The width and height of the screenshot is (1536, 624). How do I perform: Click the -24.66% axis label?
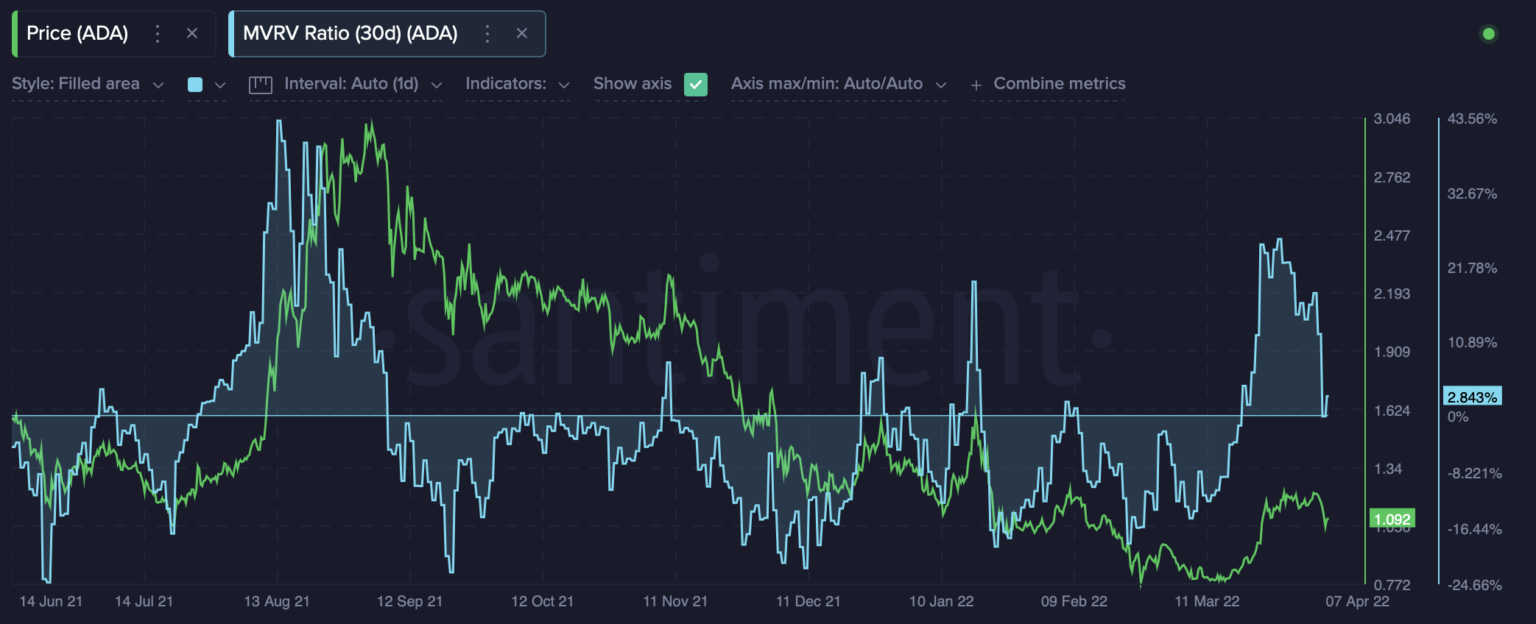[1474, 585]
